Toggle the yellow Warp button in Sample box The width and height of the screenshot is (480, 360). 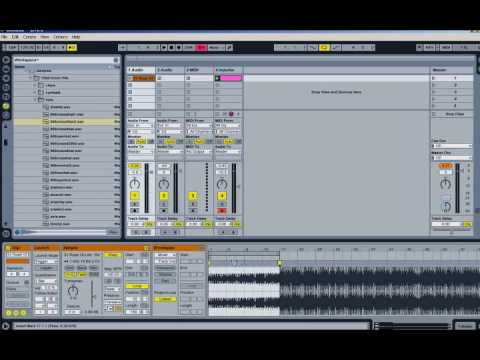[112, 255]
